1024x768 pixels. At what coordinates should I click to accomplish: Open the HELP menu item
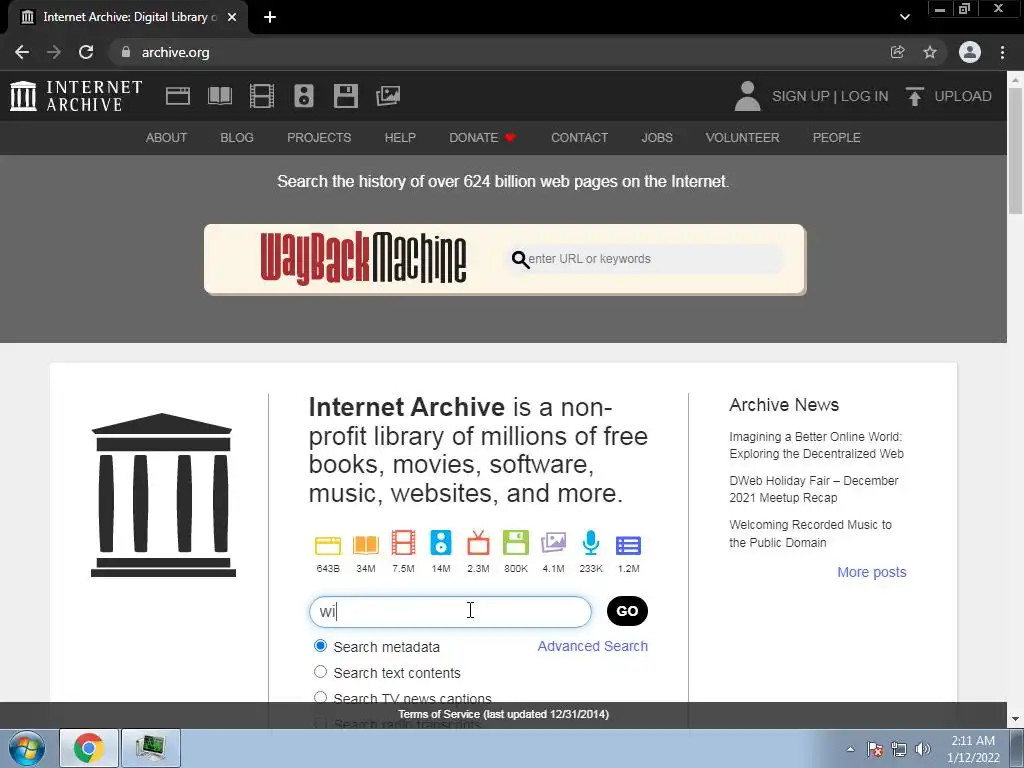click(400, 138)
